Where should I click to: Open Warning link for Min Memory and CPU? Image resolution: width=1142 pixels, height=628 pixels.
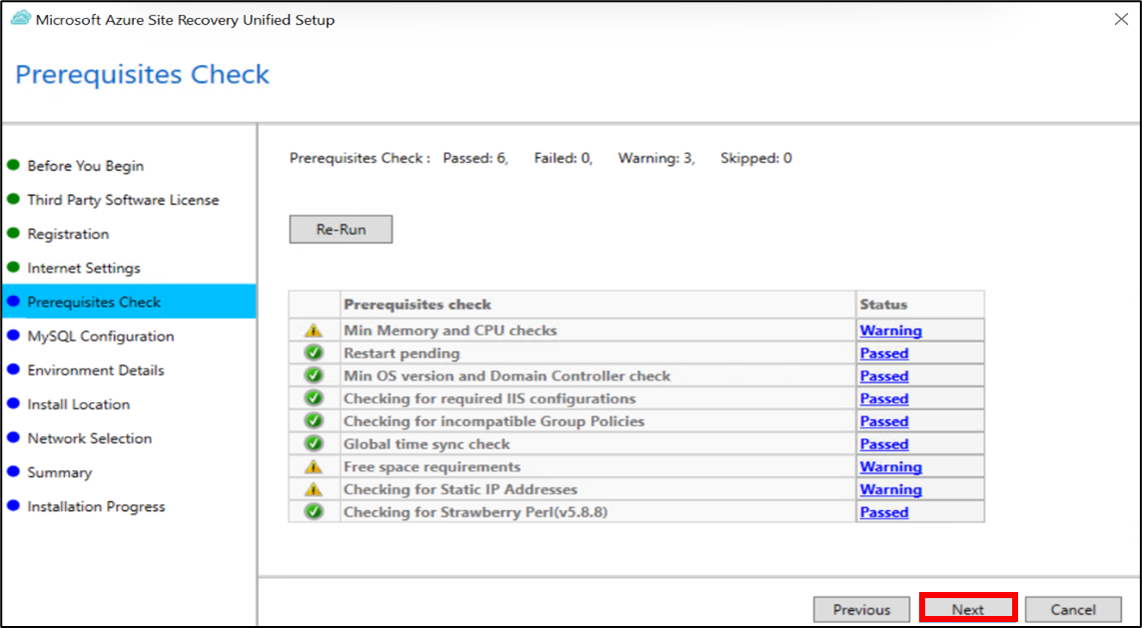coord(891,331)
